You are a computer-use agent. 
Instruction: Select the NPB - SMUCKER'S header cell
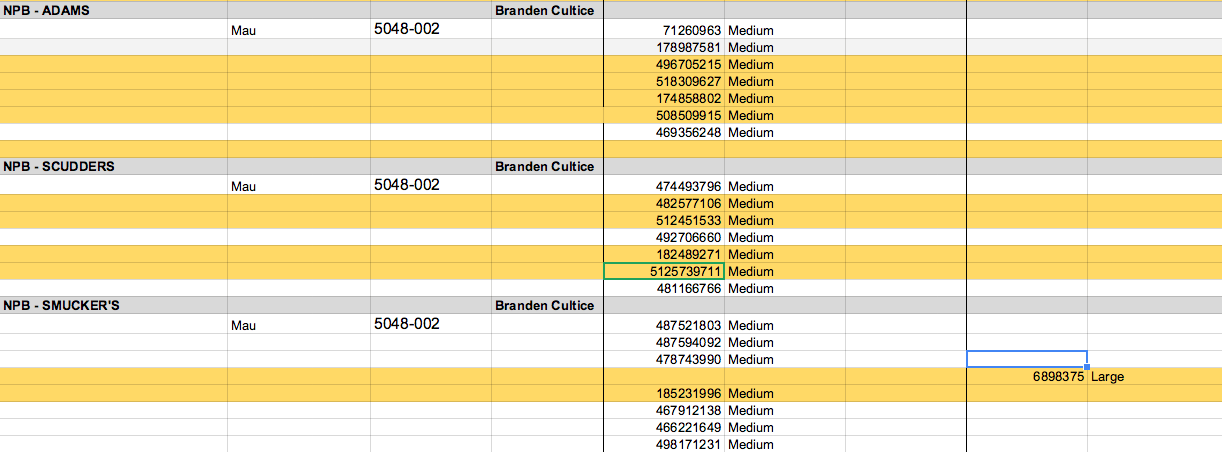pyautogui.click(x=60, y=306)
